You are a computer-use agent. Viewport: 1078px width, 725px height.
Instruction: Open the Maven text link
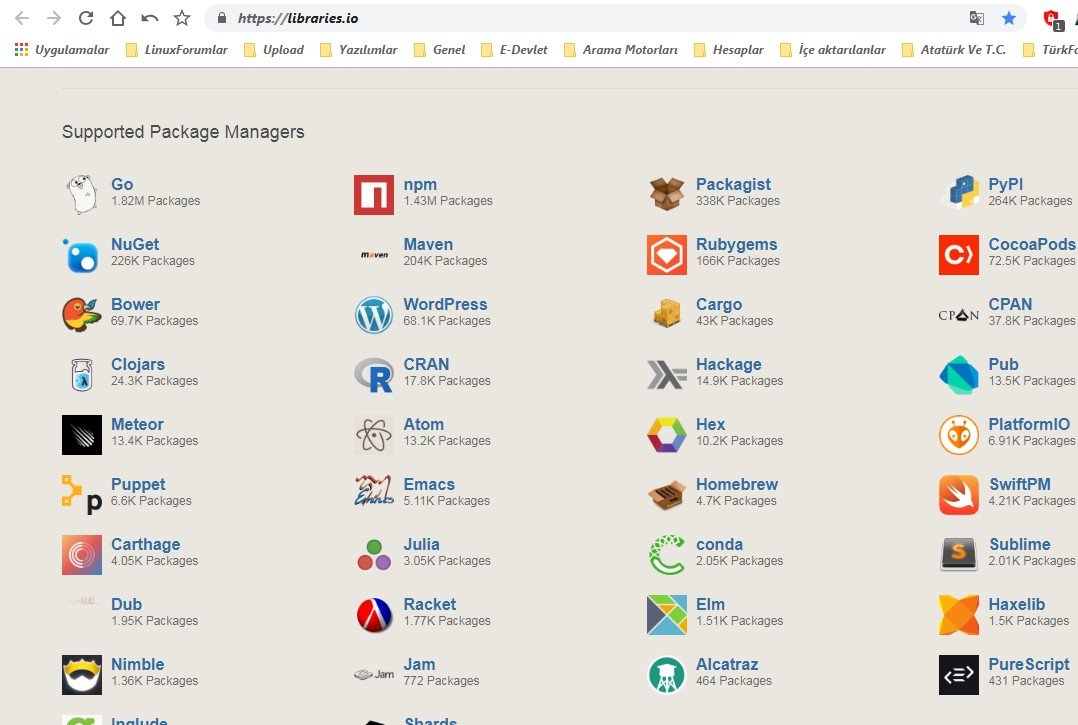pyautogui.click(x=428, y=244)
